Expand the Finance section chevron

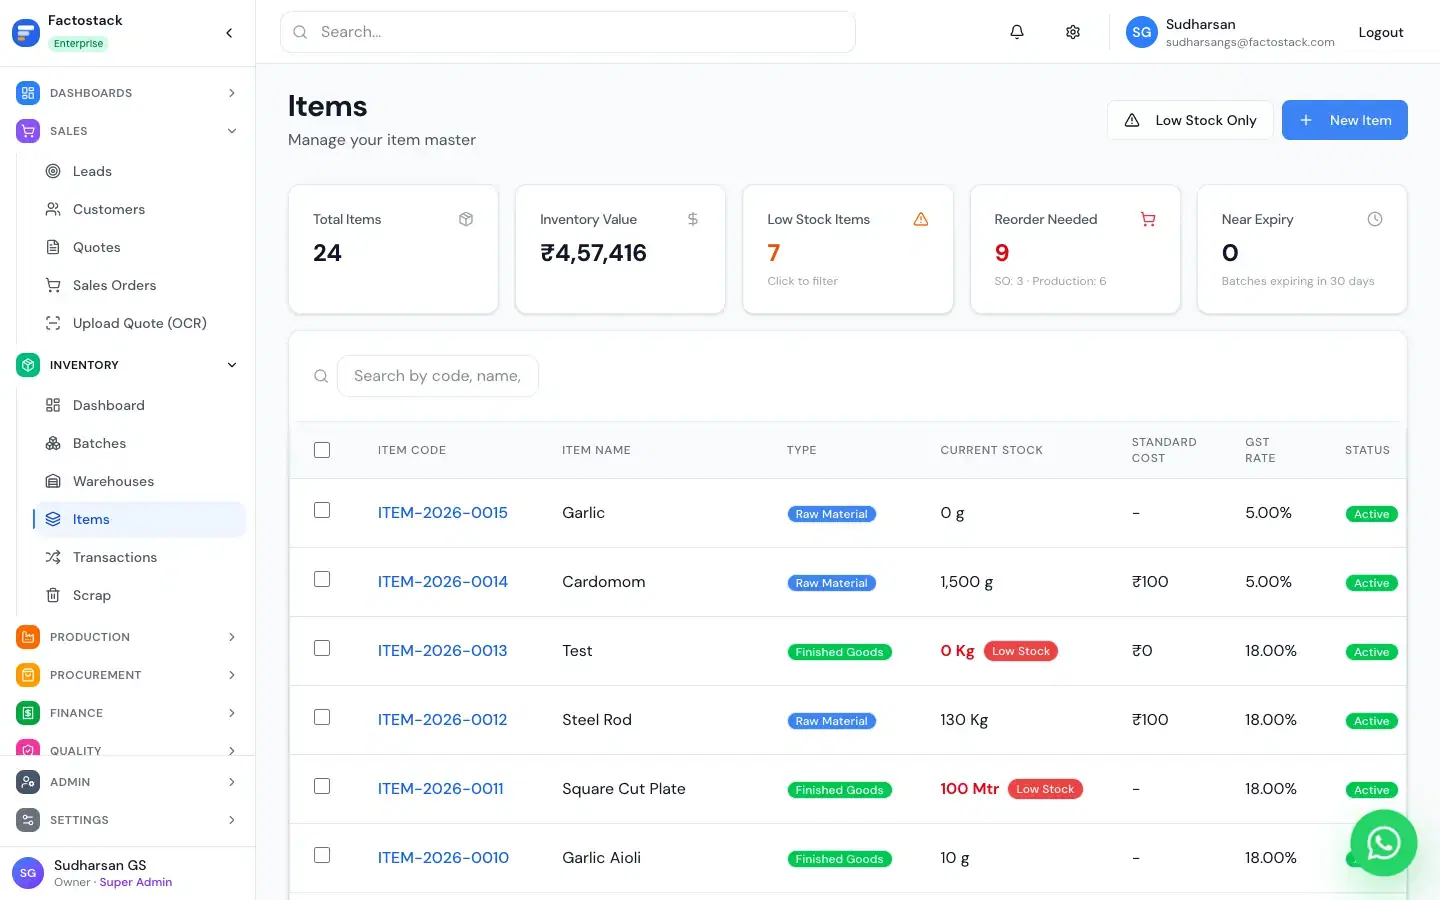[232, 713]
